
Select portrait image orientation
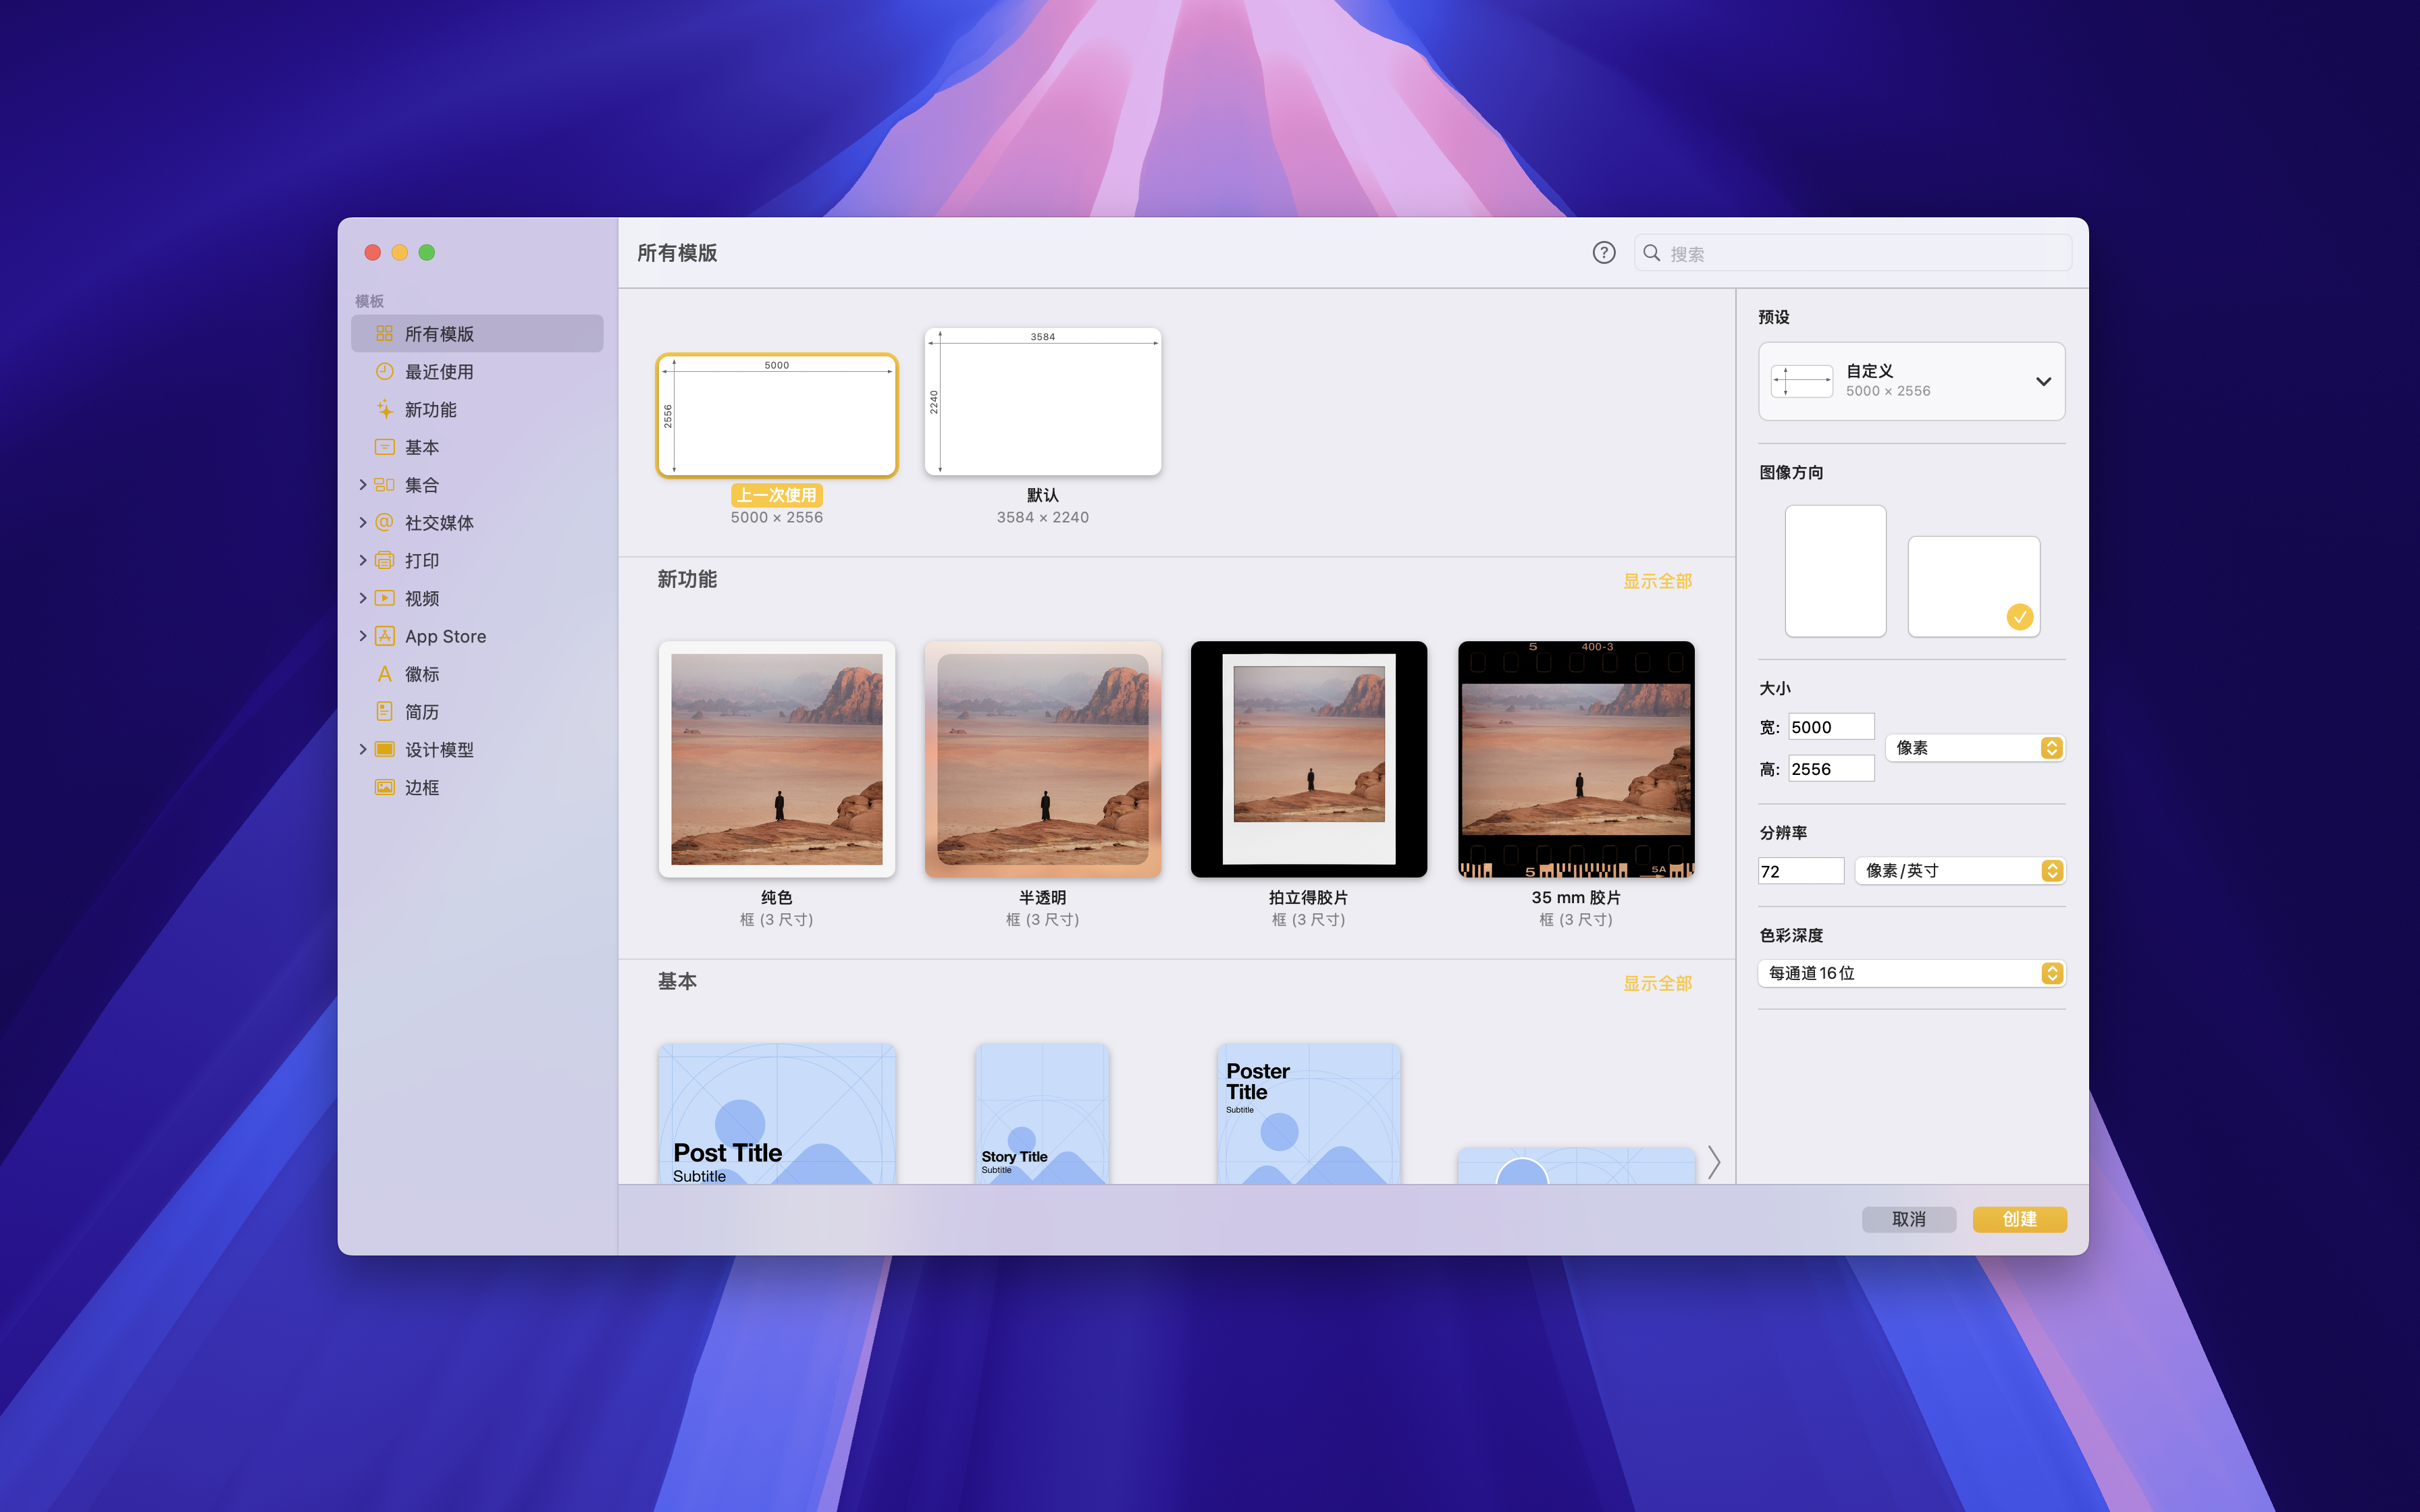click(1835, 571)
